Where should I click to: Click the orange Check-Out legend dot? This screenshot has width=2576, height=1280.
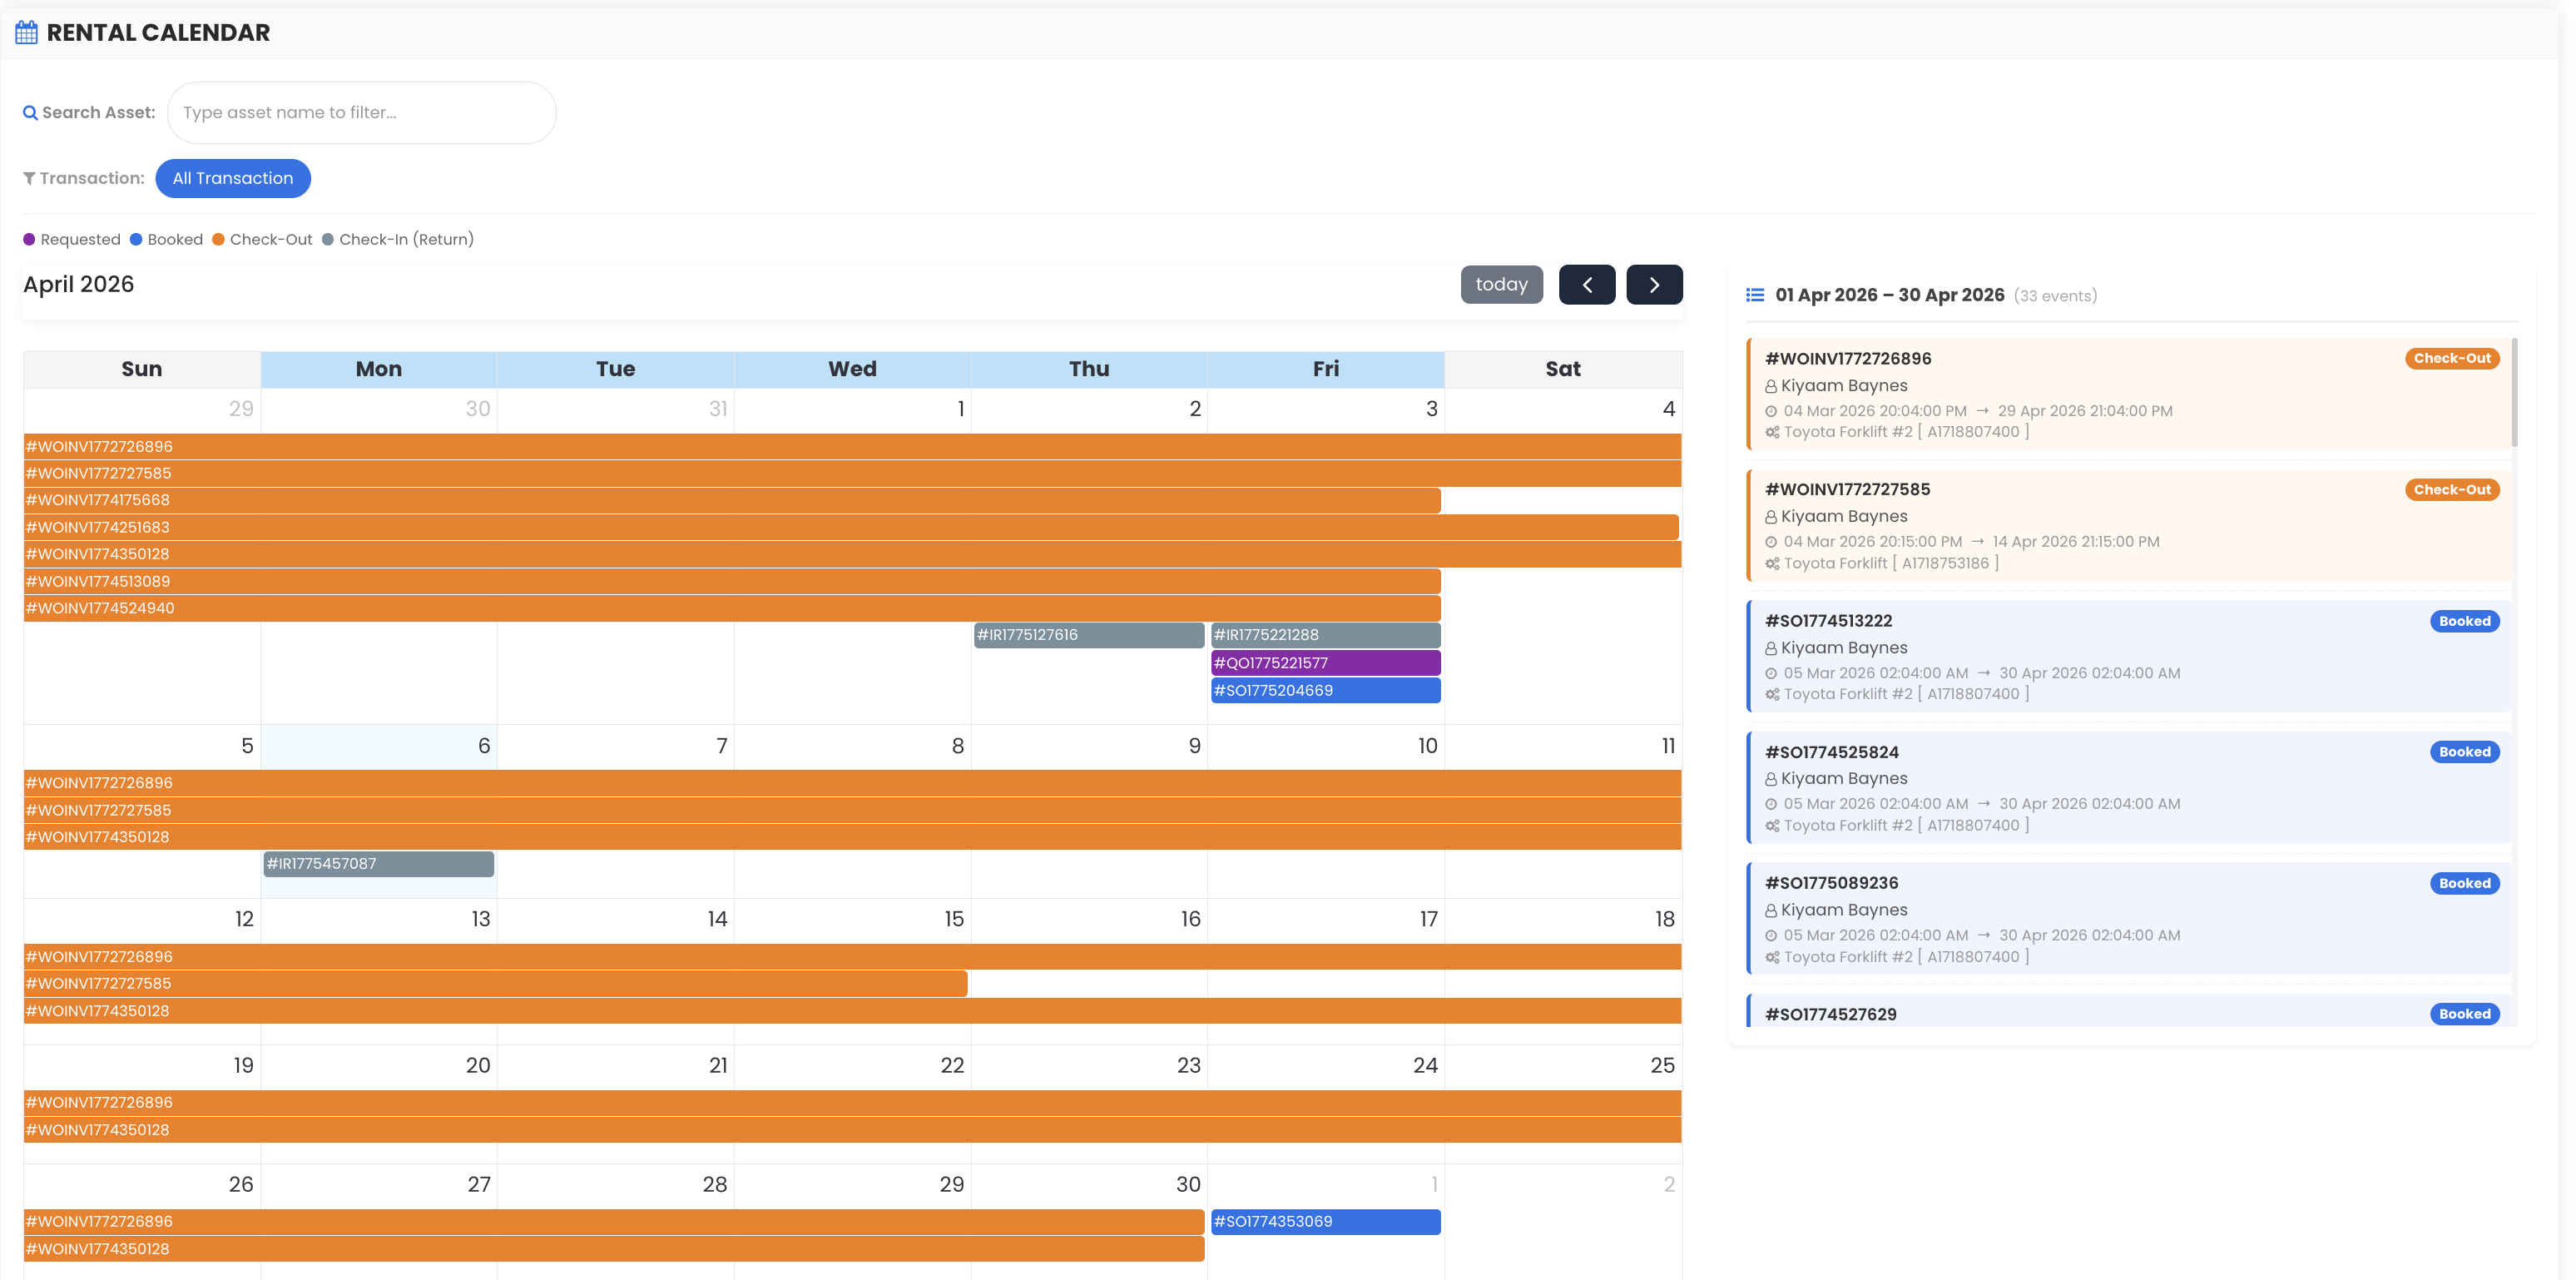pyautogui.click(x=218, y=240)
